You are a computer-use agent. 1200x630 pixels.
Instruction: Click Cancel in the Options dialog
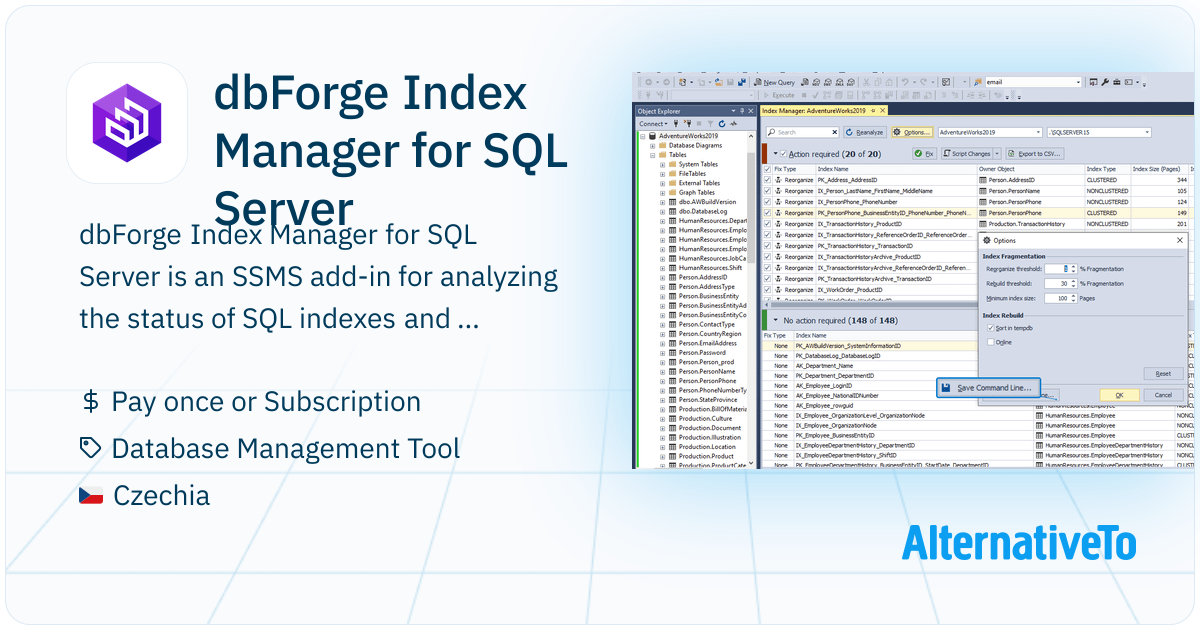(x=1163, y=395)
